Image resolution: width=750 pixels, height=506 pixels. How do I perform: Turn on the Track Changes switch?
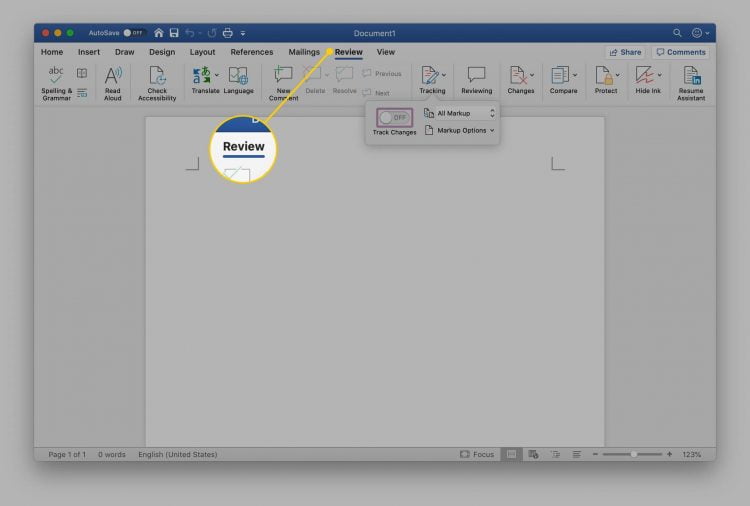pos(394,117)
